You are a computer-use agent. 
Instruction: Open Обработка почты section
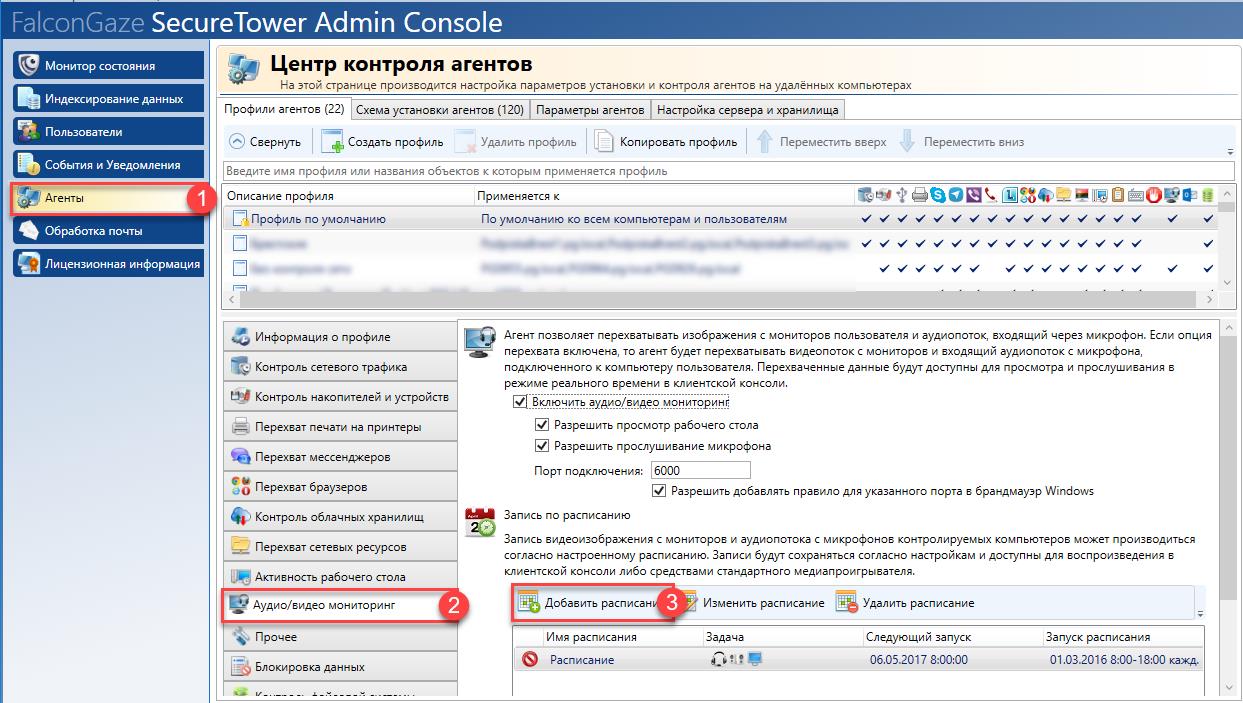click(x=107, y=231)
